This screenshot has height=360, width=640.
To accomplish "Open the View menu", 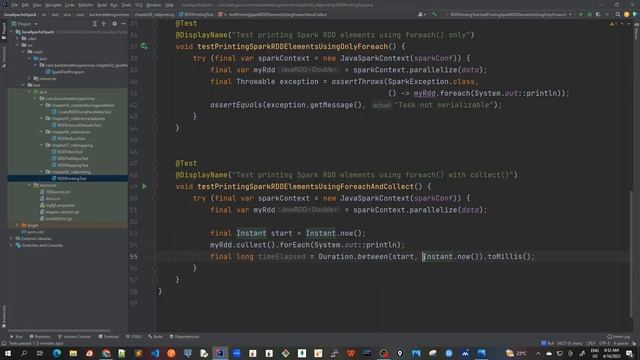I will (x=37, y=5).
